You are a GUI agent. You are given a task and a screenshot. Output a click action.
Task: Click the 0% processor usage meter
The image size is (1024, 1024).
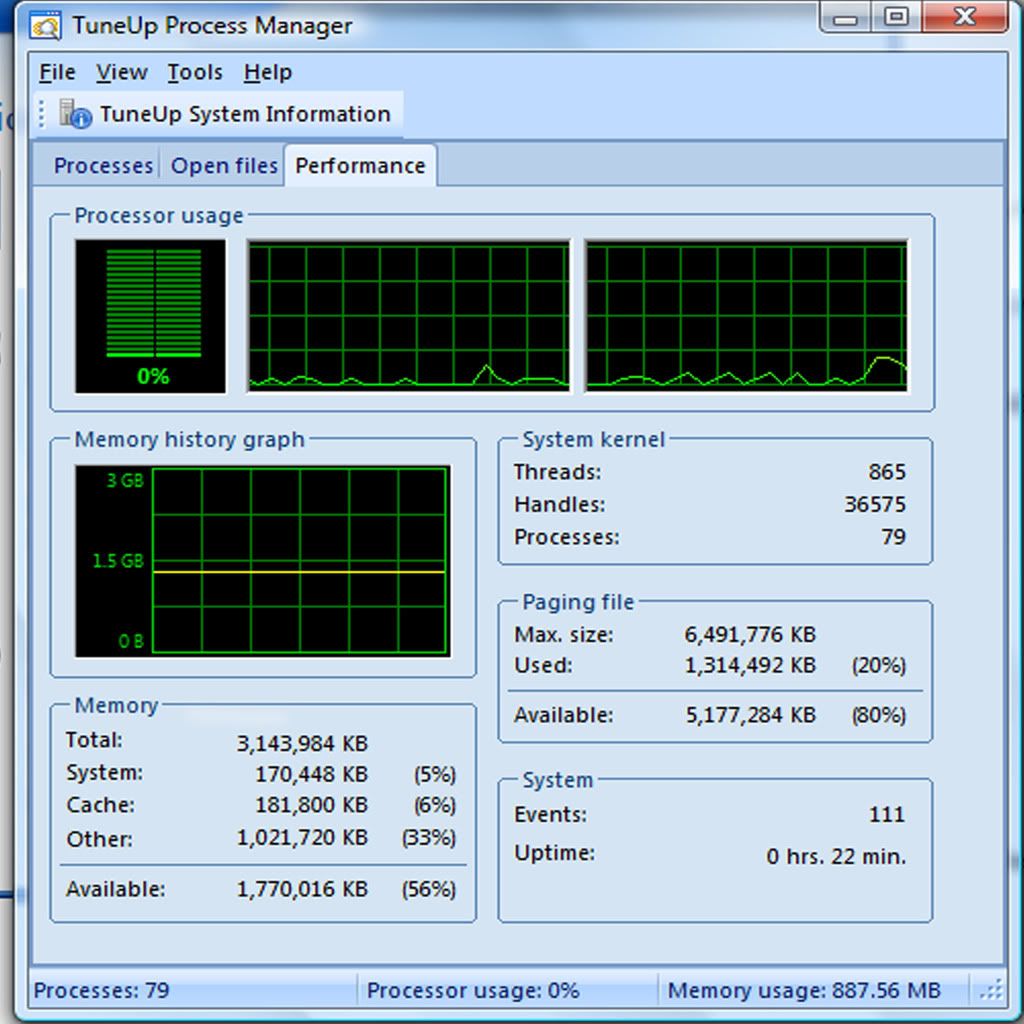150,316
